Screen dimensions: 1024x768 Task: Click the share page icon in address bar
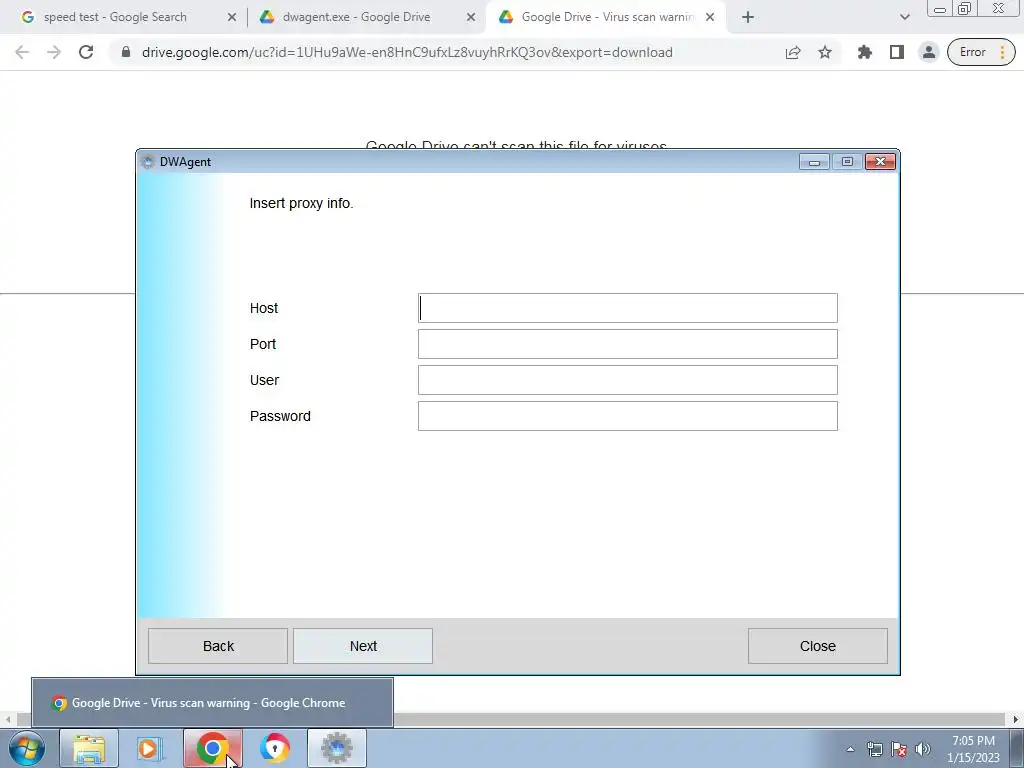coord(793,52)
